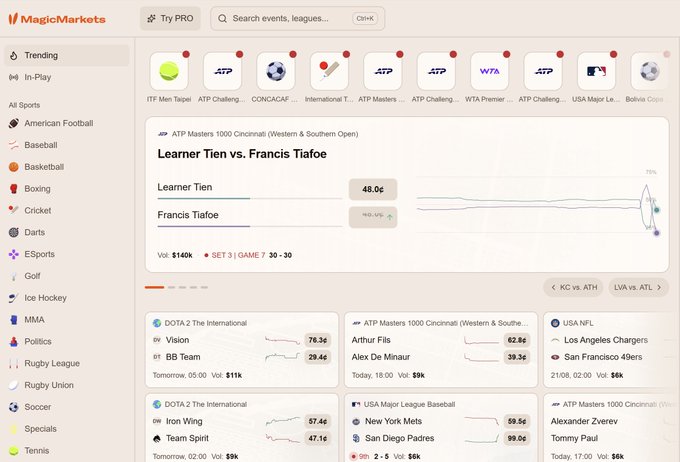Screen dimensions: 680x462
Task: Open Tennis sport category
Action: (x=67, y=451)
